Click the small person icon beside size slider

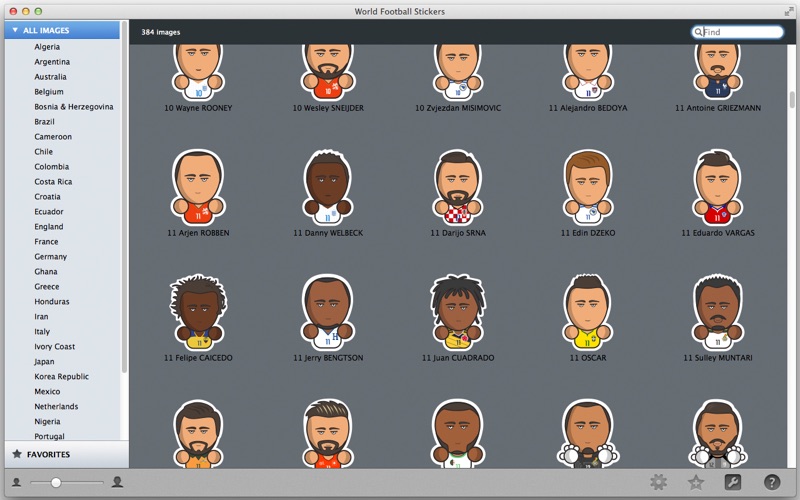pyautogui.click(x=16, y=482)
